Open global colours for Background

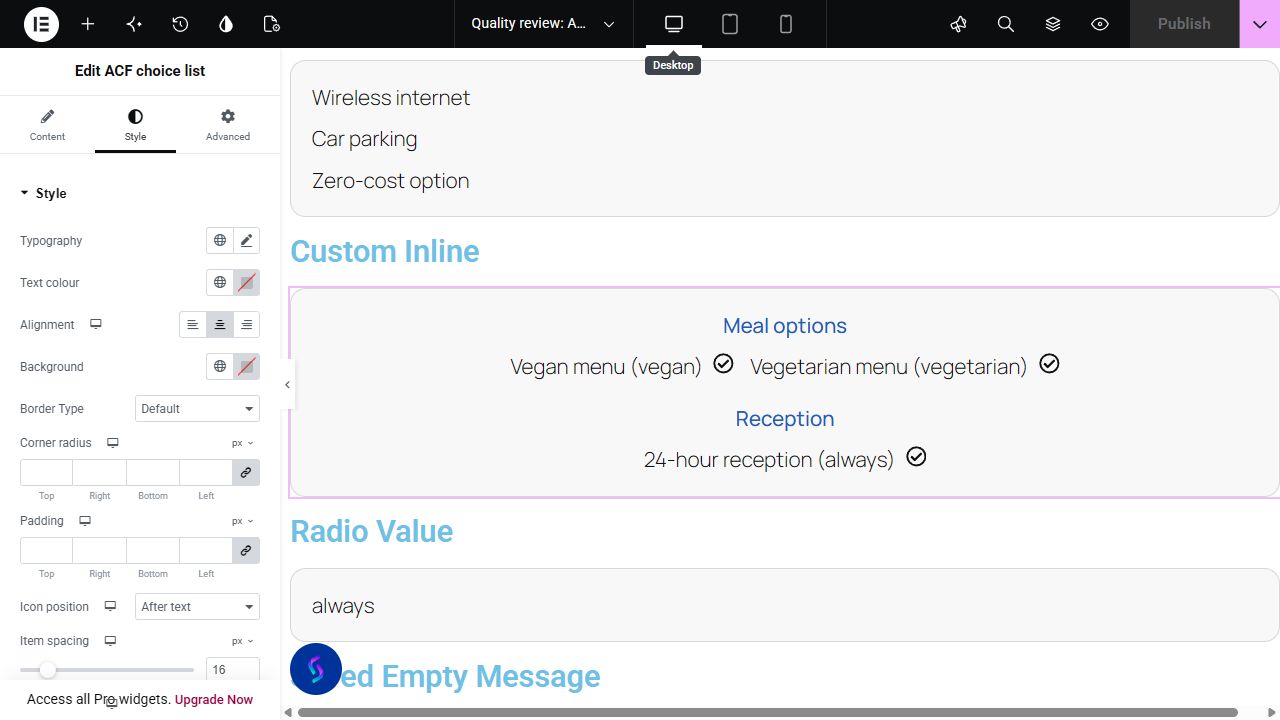[220, 367]
